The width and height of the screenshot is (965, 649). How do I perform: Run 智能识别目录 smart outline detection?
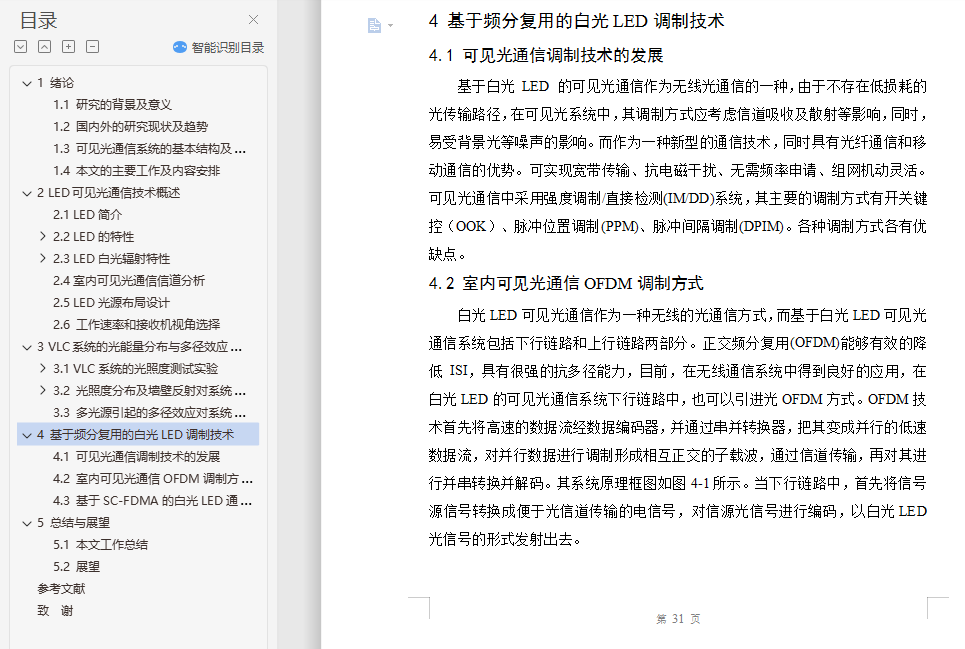coord(218,47)
